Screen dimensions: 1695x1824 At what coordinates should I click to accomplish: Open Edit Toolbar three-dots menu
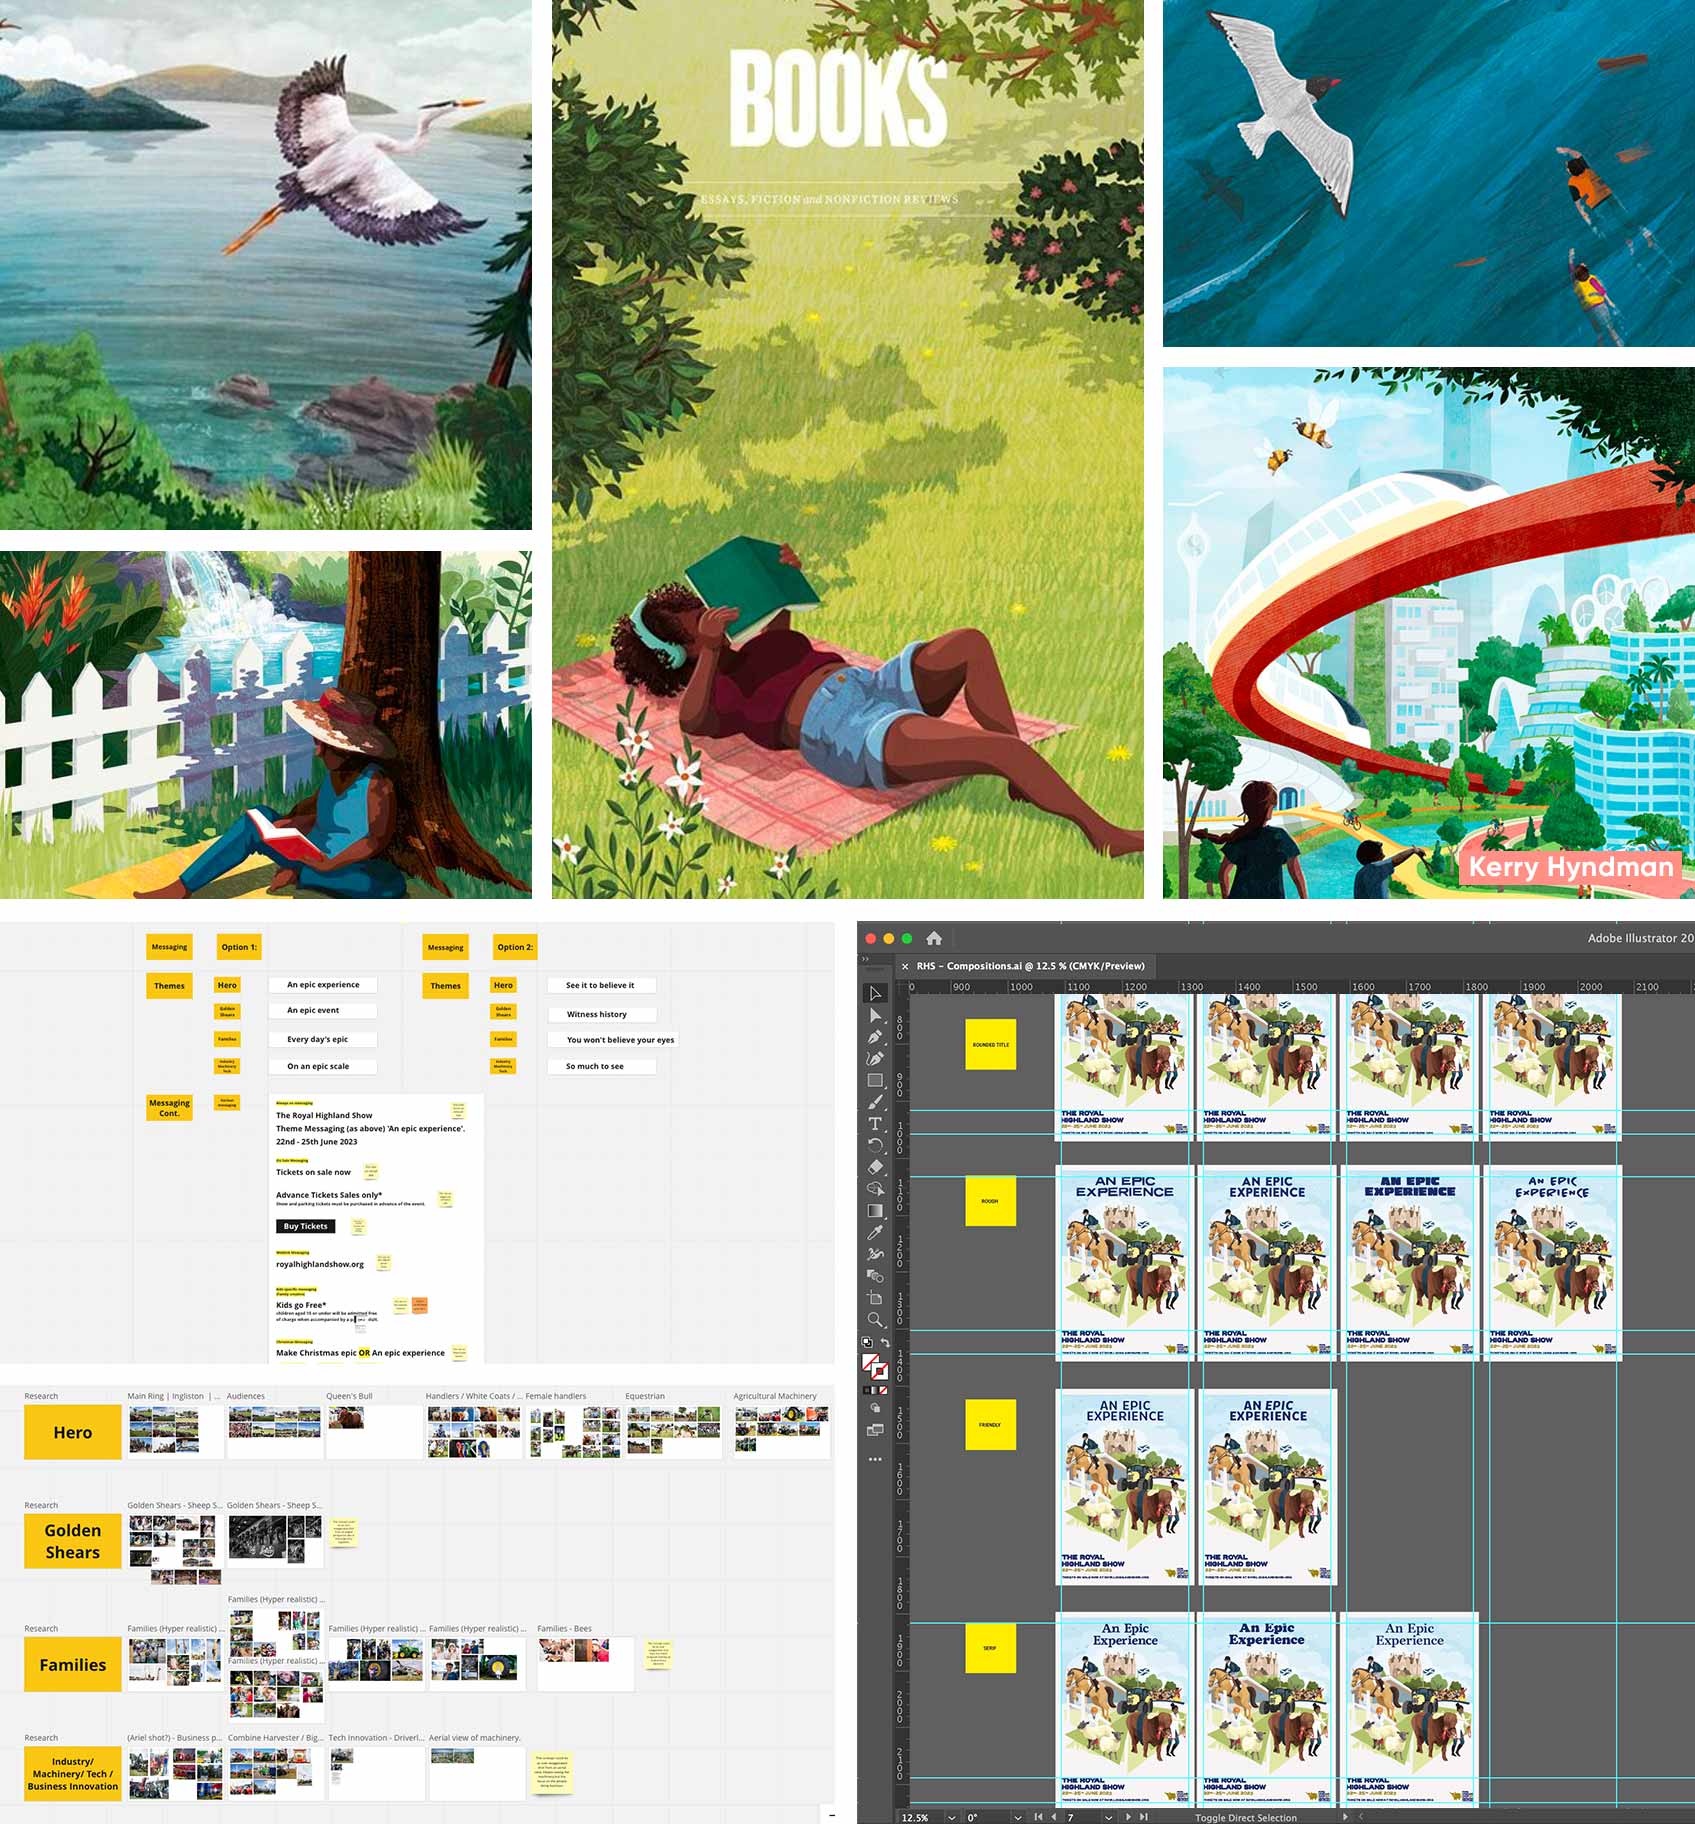[x=875, y=1459]
